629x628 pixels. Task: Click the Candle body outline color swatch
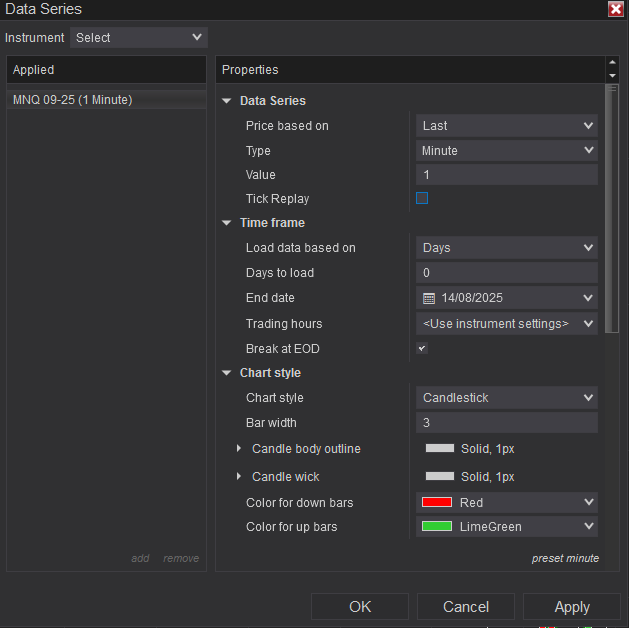click(x=440, y=448)
